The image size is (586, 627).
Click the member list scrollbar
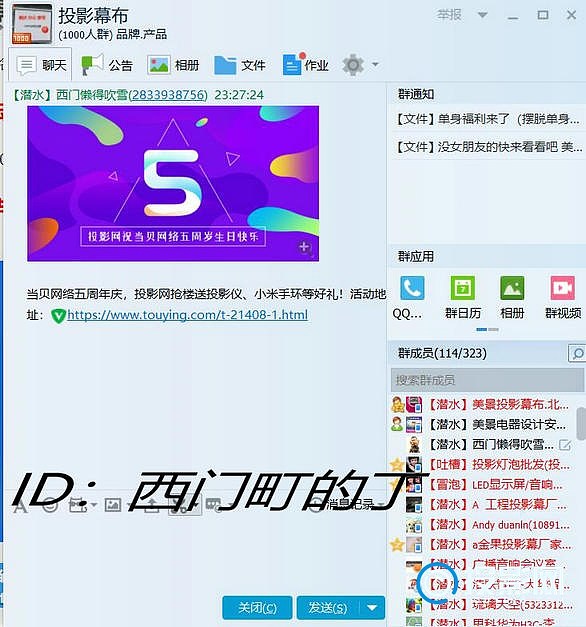[x=581, y=424]
